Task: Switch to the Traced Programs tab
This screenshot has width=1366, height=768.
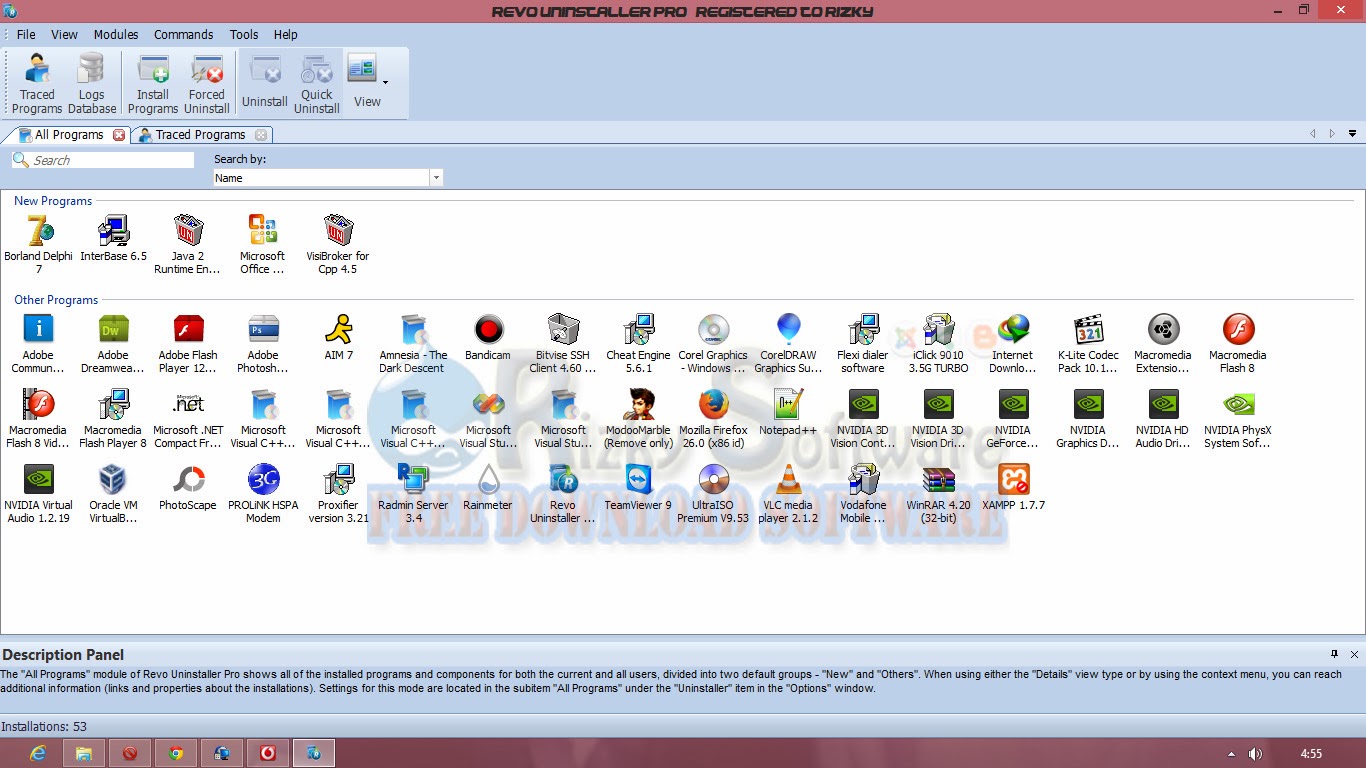Action: coord(201,134)
